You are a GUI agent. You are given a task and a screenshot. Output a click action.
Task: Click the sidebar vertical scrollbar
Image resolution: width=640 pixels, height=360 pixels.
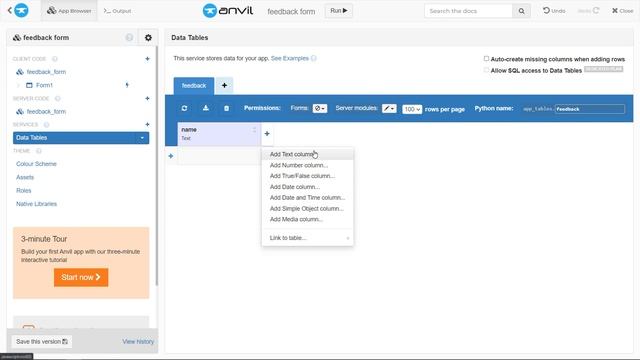click(156, 165)
